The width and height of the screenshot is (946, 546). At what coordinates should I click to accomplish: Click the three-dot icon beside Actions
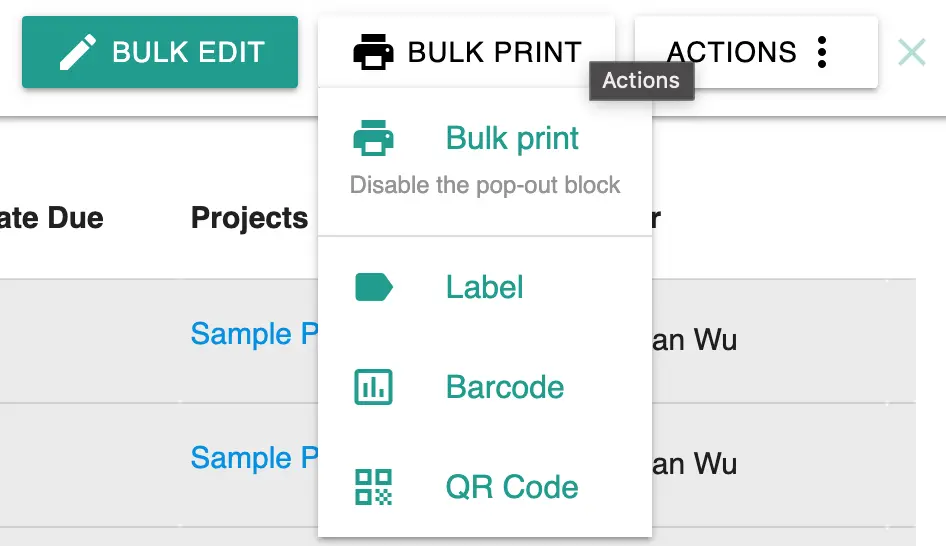click(822, 52)
